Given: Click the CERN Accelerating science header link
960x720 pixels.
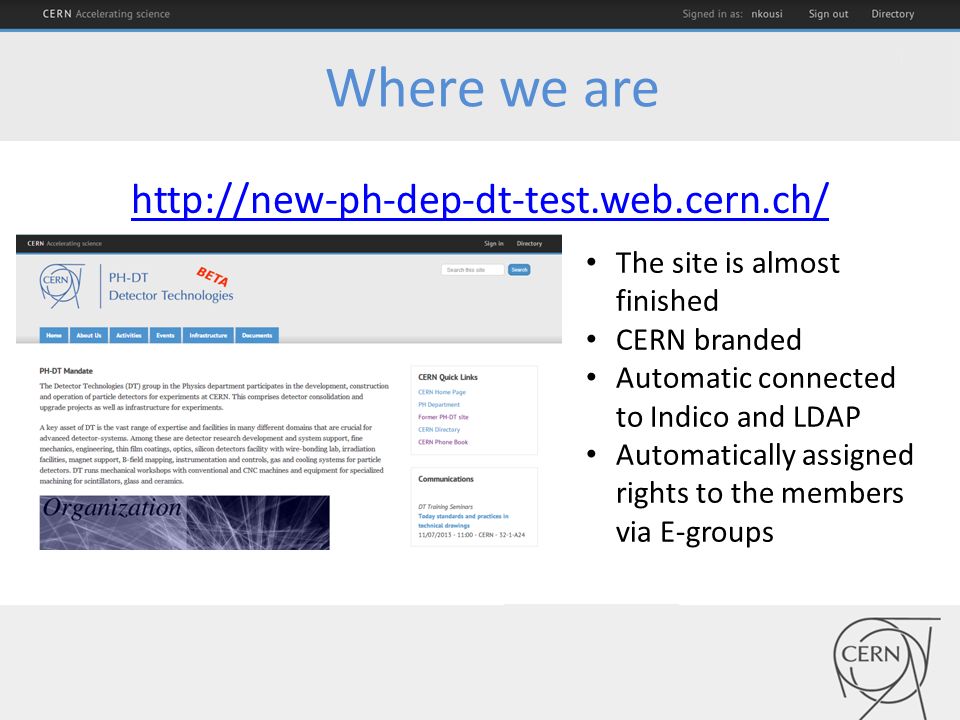Looking at the screenshot, I should coord(106,13).
